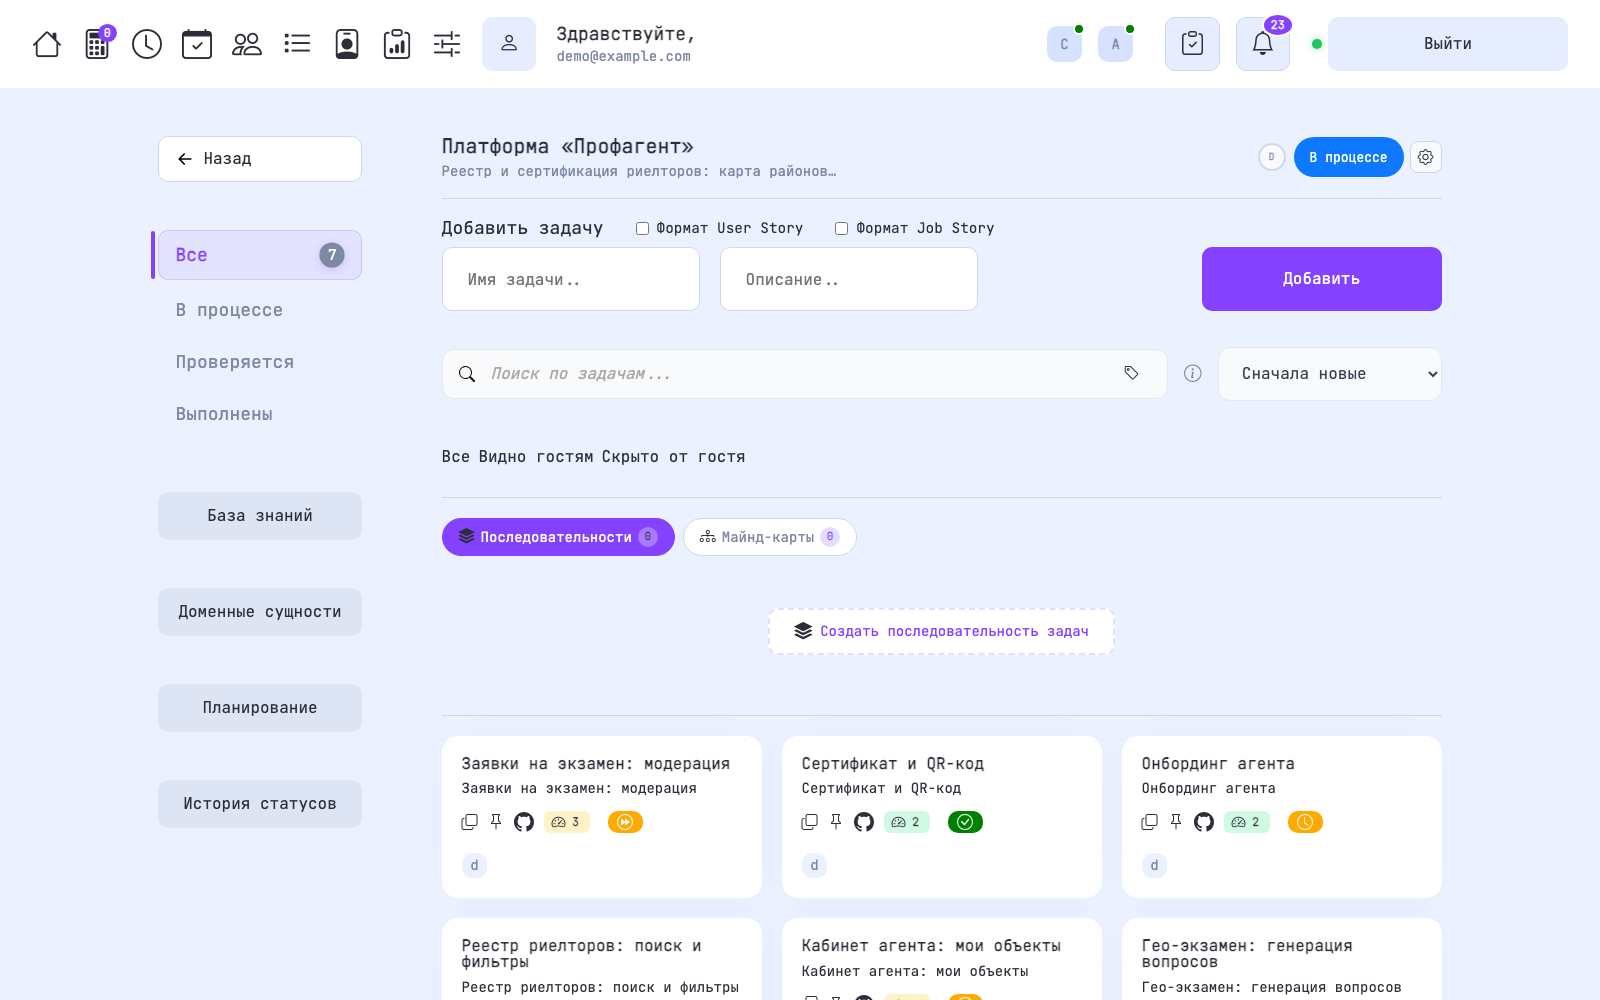
Task: Open the Сначала новые sort dropdown
Action: coord(1330,374)
